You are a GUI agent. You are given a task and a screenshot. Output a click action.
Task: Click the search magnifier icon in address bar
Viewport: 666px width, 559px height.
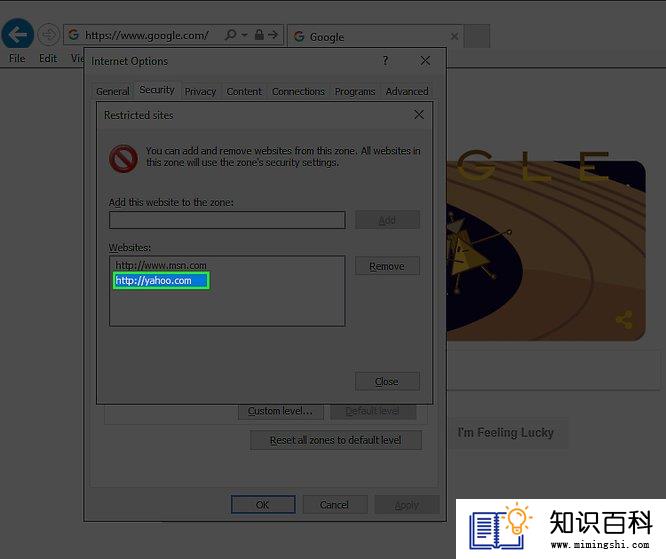point(231,34)
